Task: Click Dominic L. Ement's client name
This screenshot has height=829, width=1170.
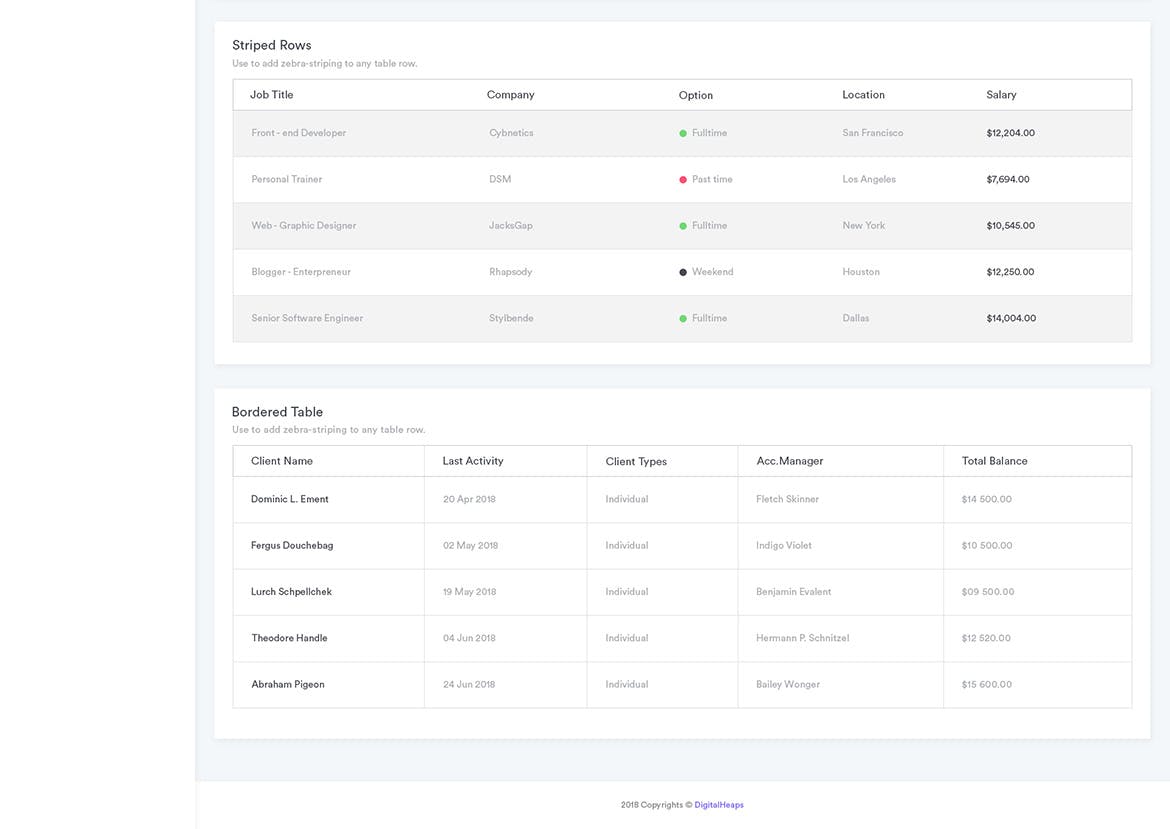Action: point(289,498)
